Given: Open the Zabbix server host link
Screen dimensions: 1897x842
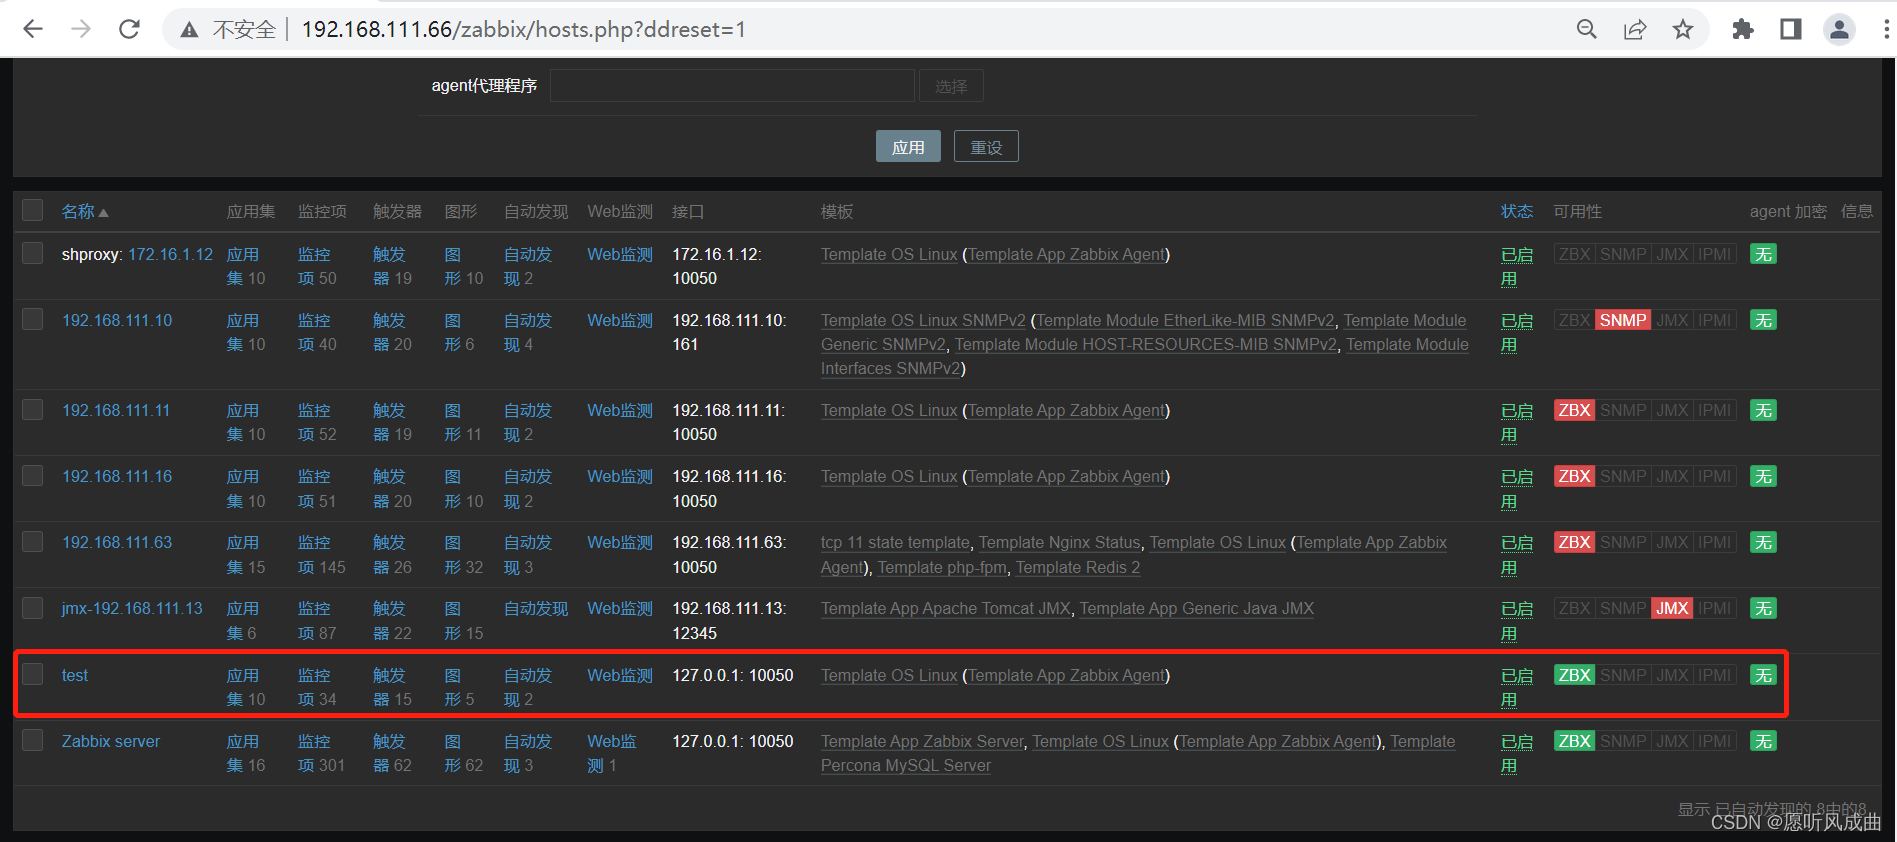Looking at the screenshot, I should coord(111,741).
